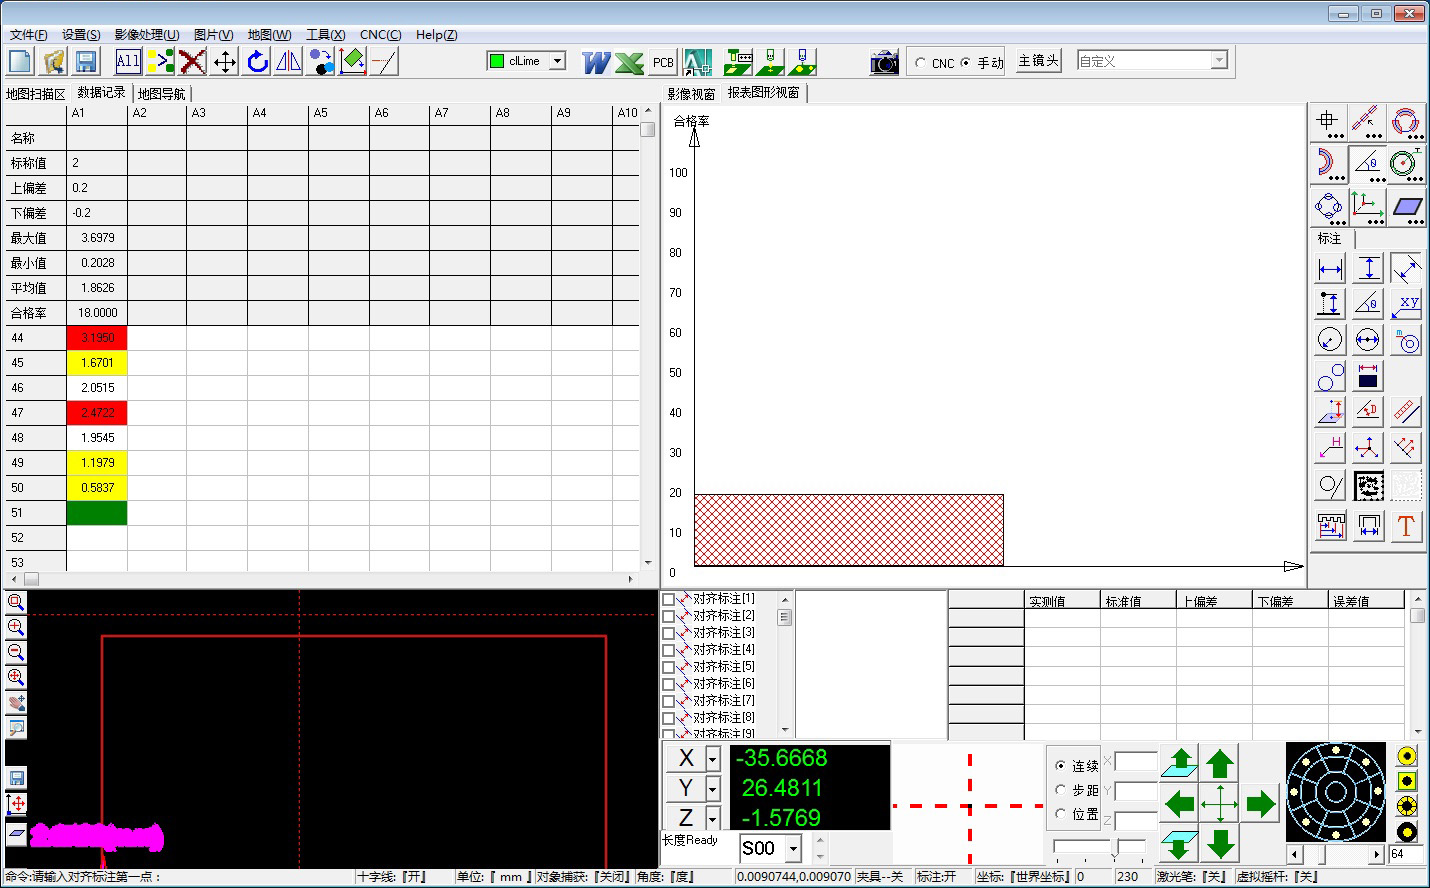The width and height of the screenshot is (1430, 888).
Task: Select the CNC mode radio button
Action: tap(921, 63)
